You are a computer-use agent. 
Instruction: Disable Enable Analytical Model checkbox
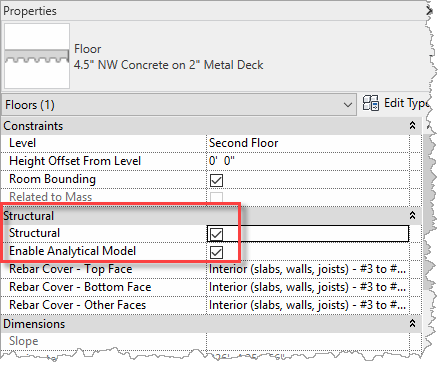[216, 252]
